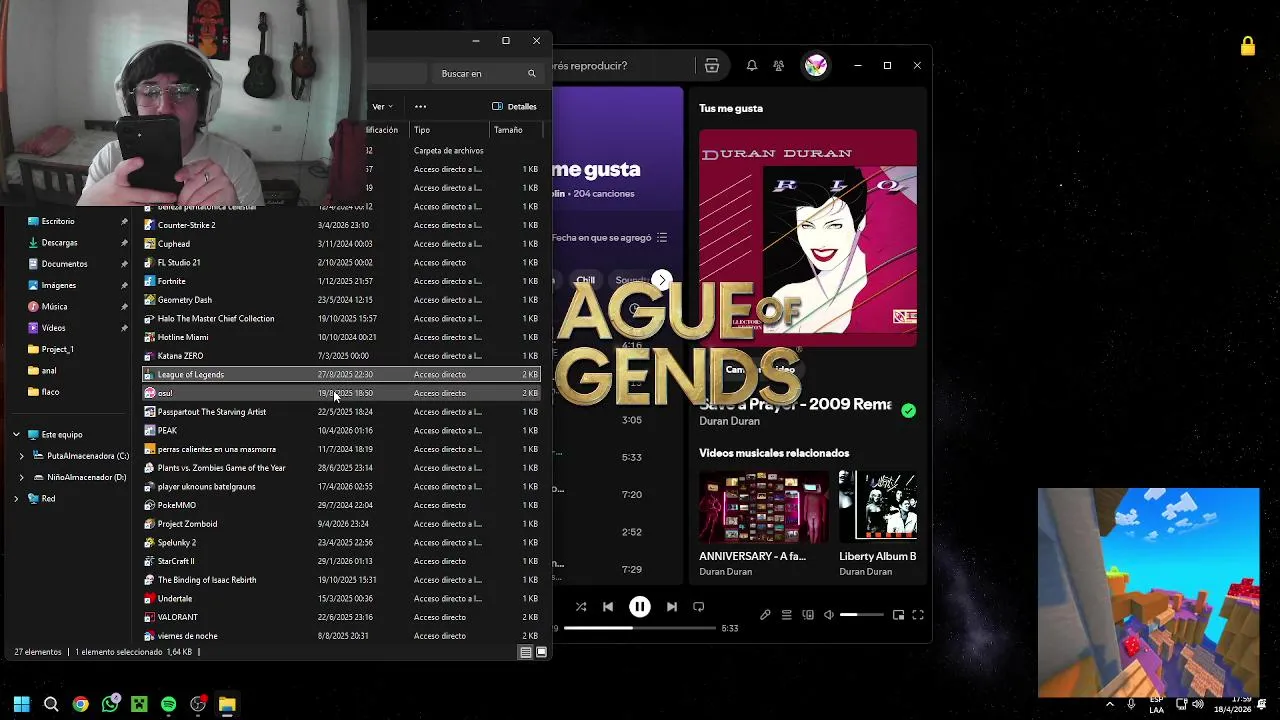Switch Explorer to details view icon

pyautogui.click(x=525, y=652)
